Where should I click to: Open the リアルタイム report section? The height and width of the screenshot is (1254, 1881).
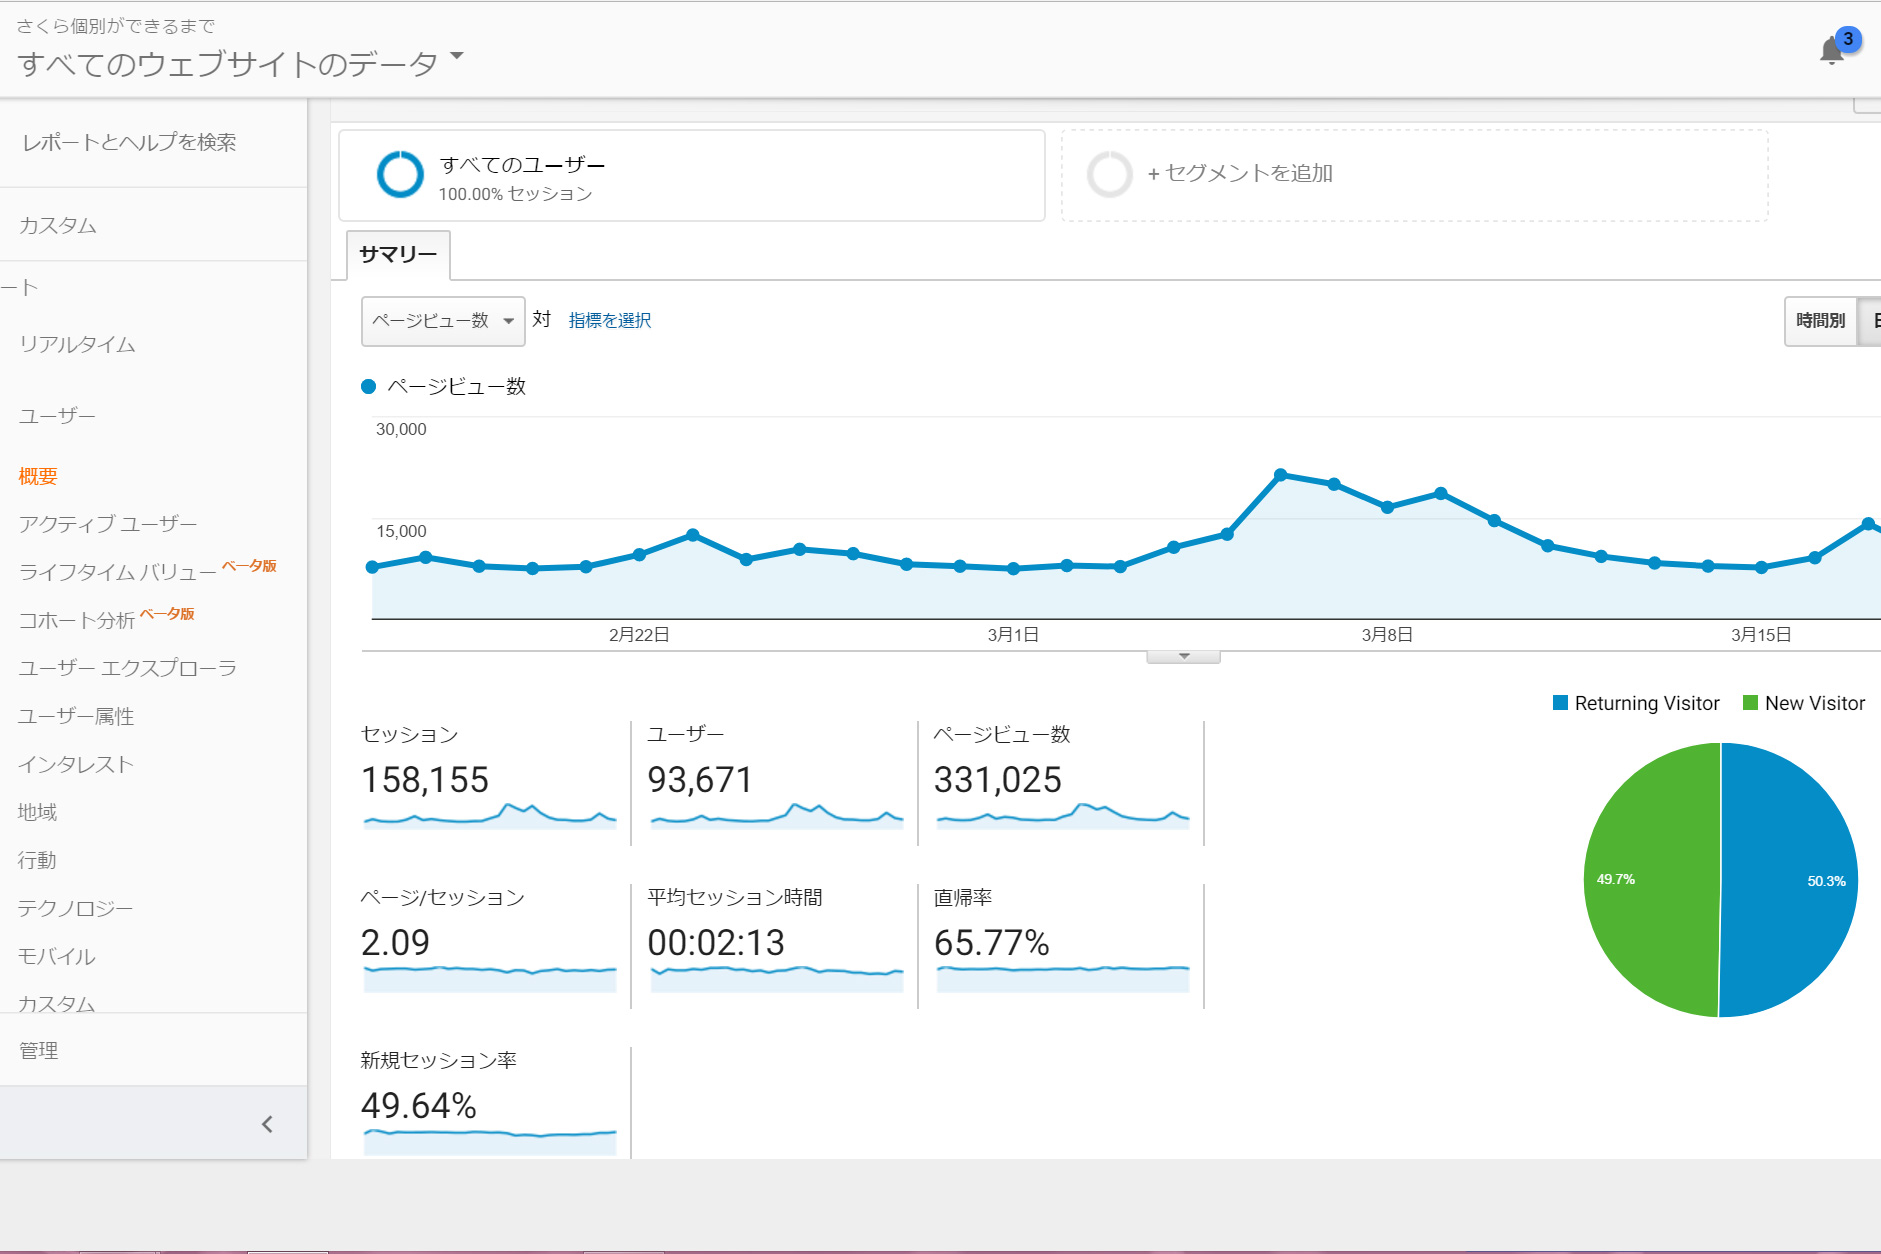point(77,345)
